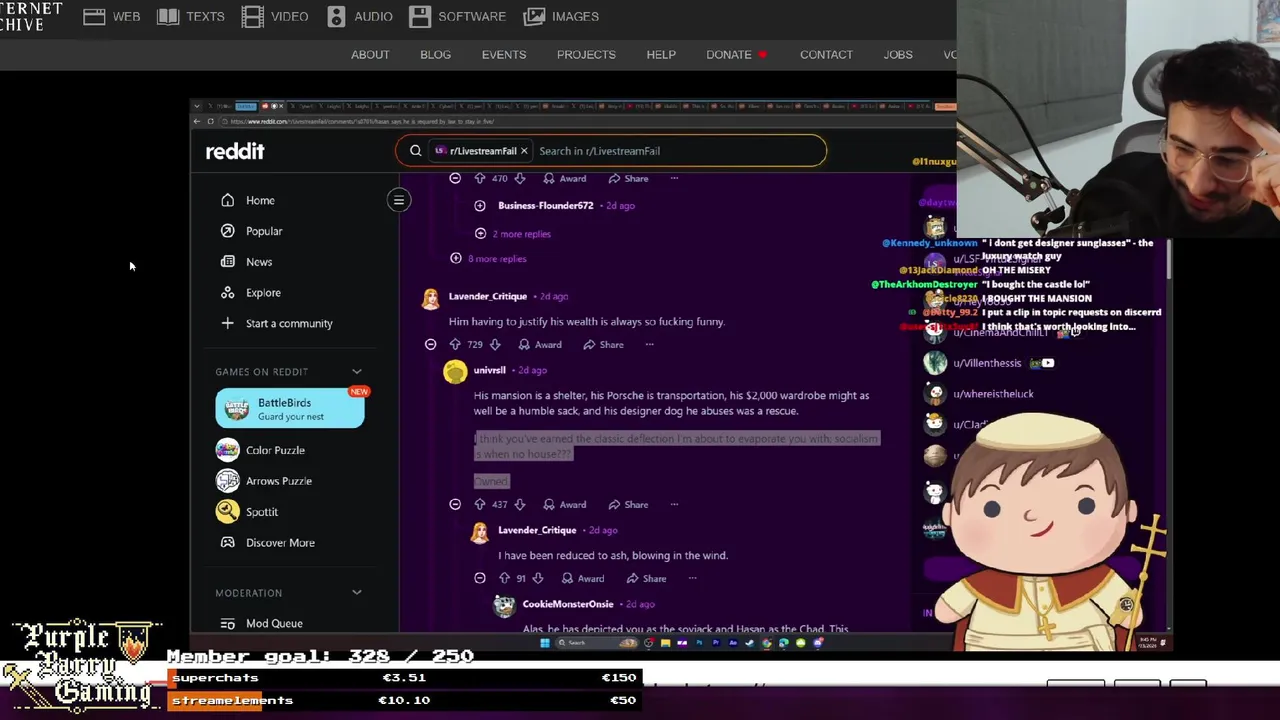The image size is (1280, 720).
Task: Open Business-Flounder672 profile
Action: (545, 205)
